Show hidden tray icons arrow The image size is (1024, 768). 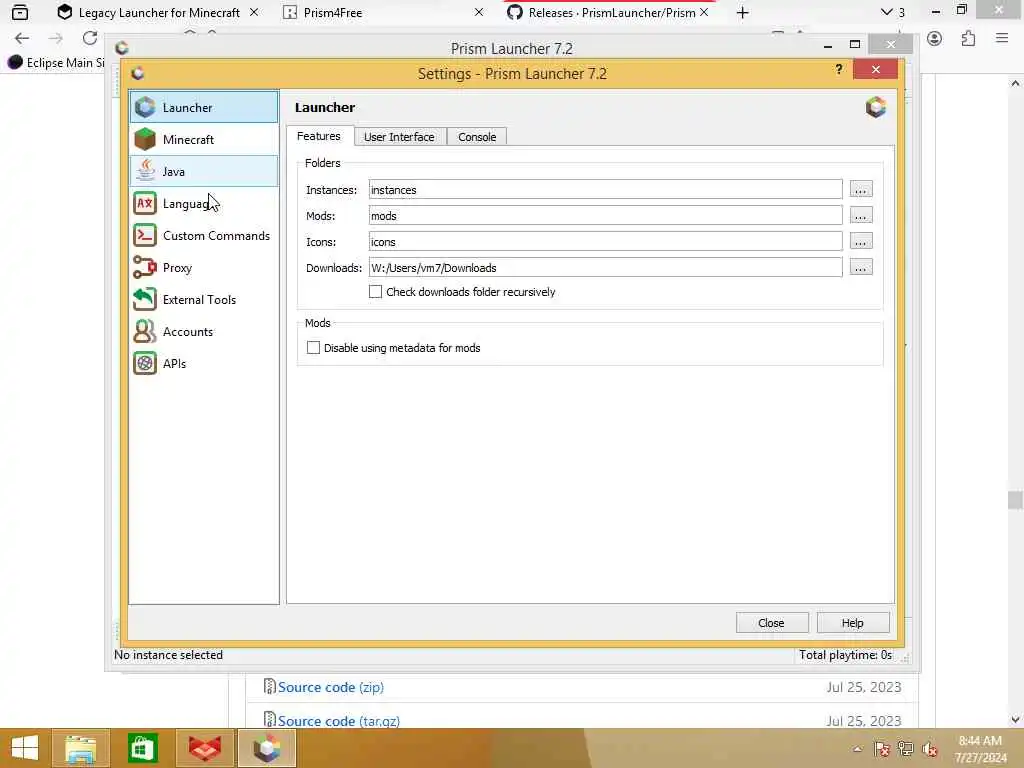(x=857, y=749)
